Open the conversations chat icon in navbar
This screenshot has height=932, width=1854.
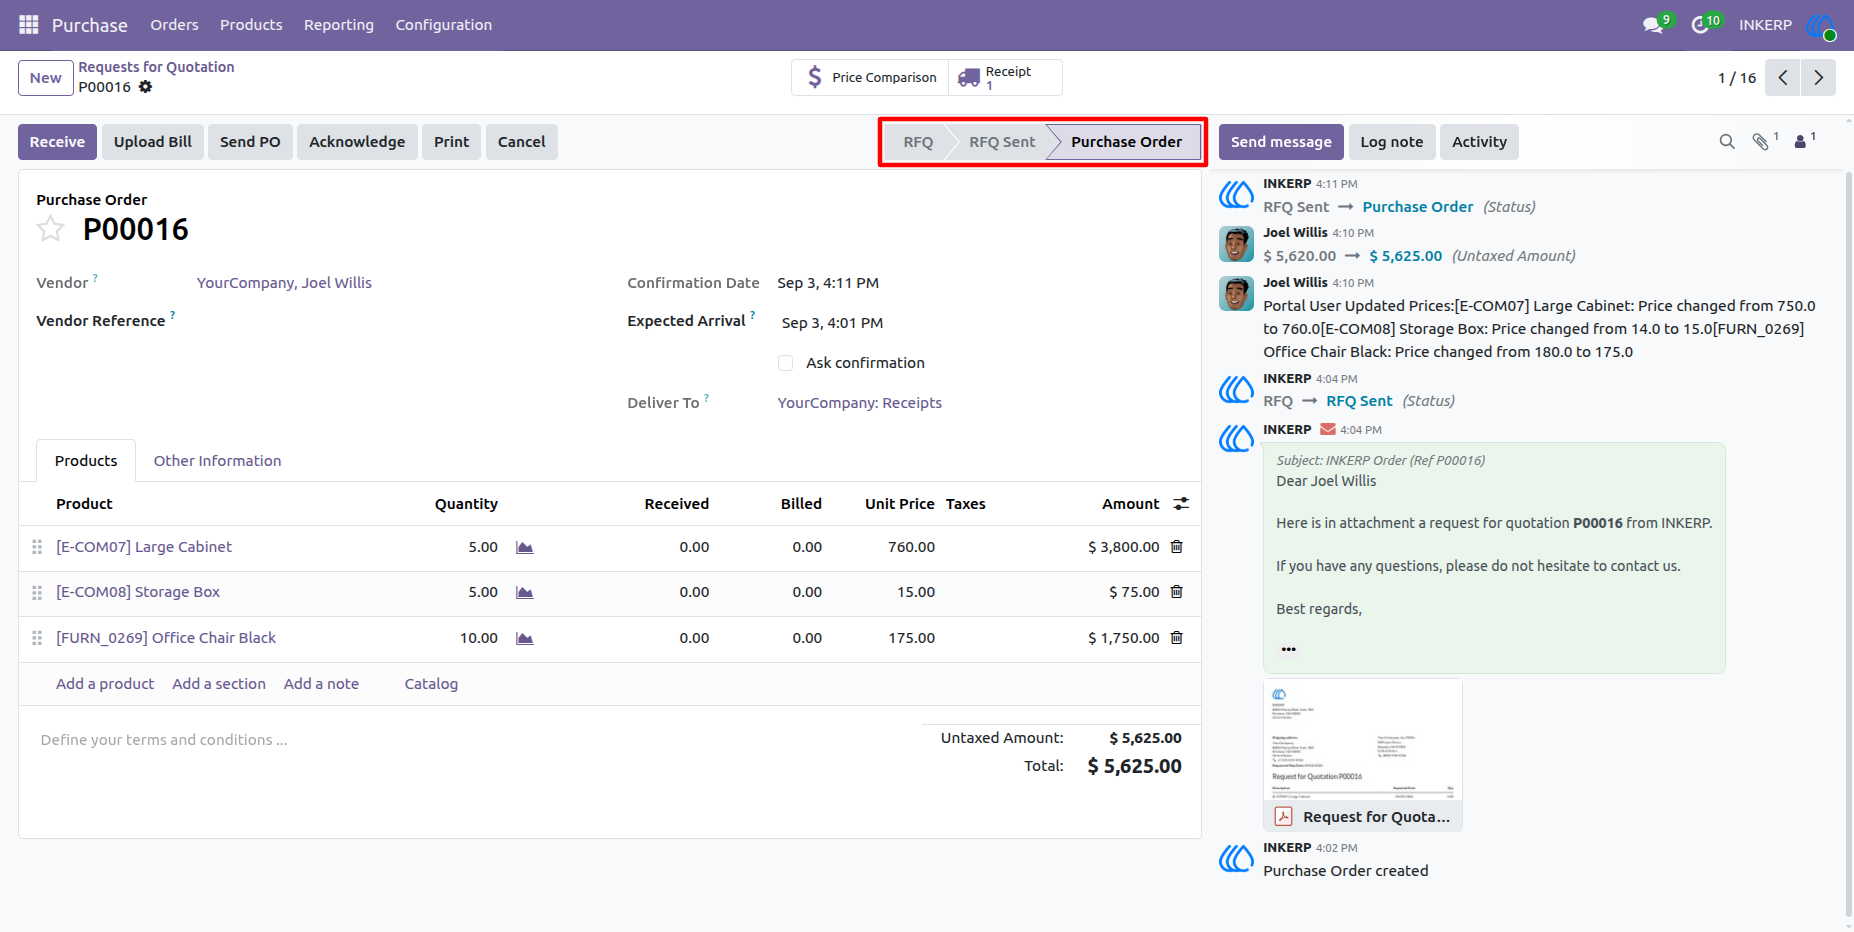[1654, 25]
